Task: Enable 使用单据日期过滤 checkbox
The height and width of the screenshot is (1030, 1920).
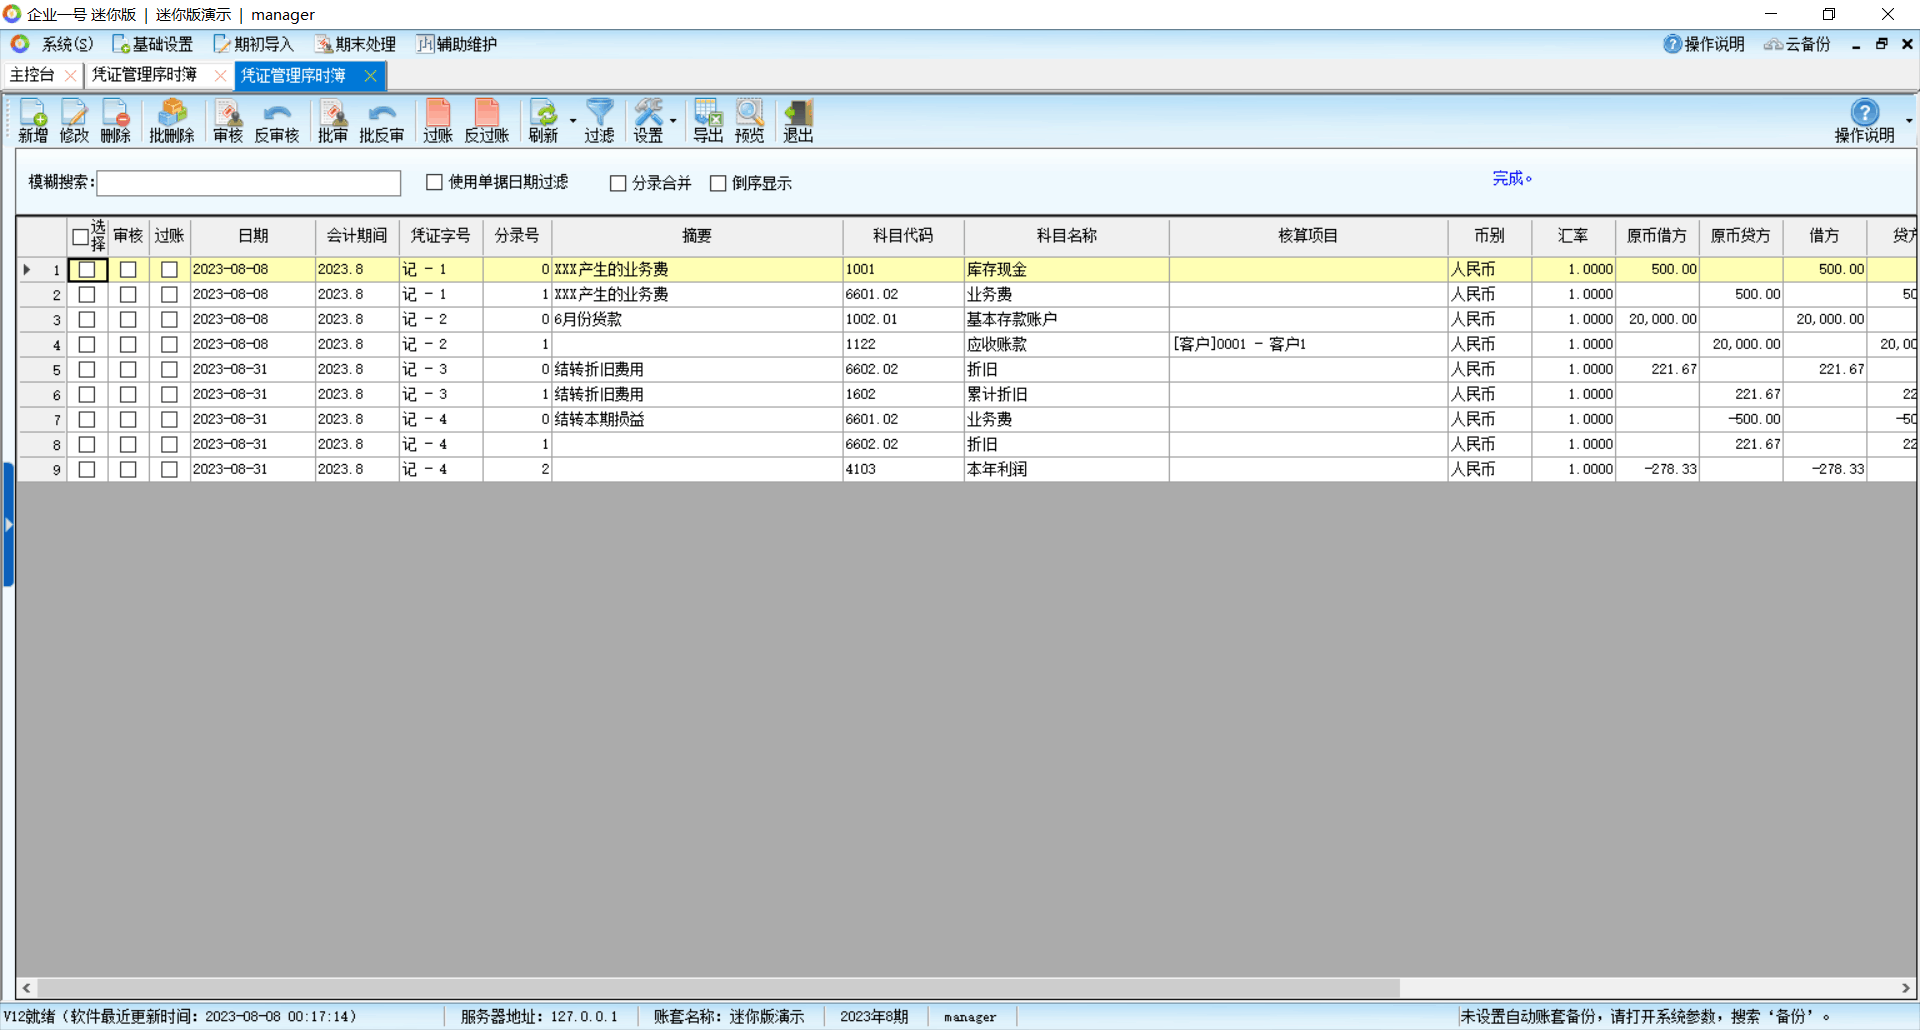Action: click(434, 182)
